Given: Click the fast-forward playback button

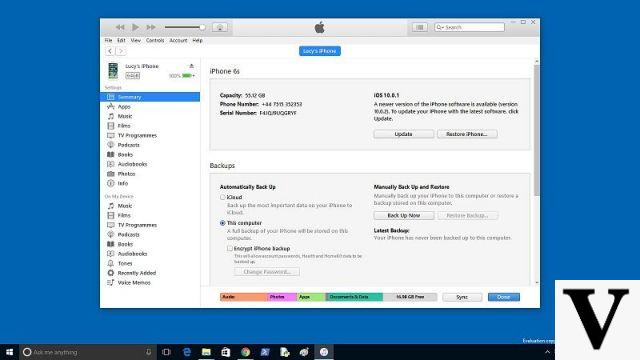Looking at the screenshot, I should [x=151, y=27].
